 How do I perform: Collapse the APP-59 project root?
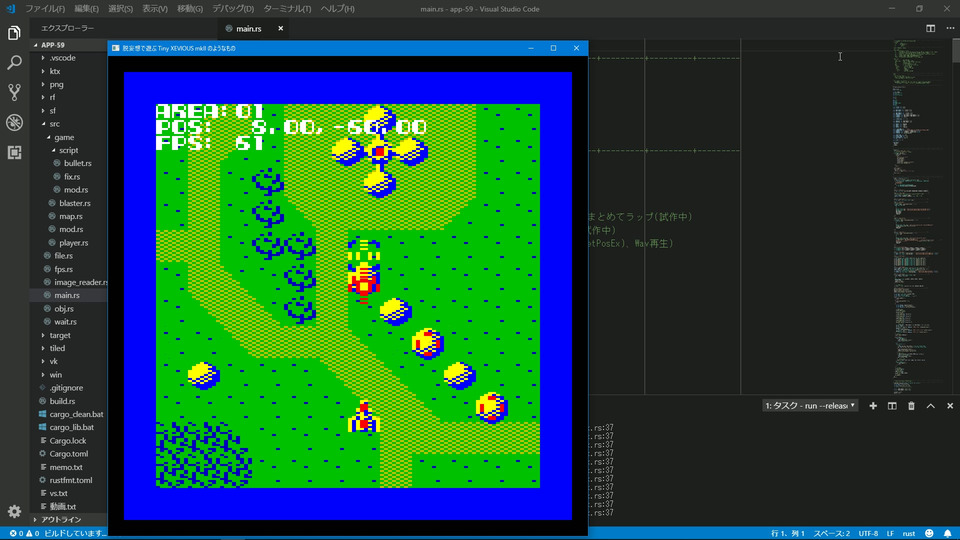point(53,45)
